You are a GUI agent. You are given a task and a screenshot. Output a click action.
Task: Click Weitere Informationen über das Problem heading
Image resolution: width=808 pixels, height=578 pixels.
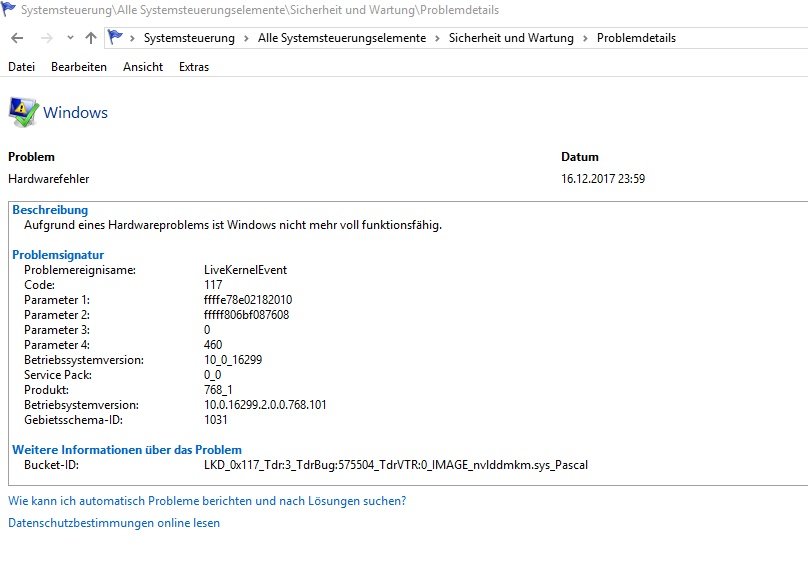[127, 450]
